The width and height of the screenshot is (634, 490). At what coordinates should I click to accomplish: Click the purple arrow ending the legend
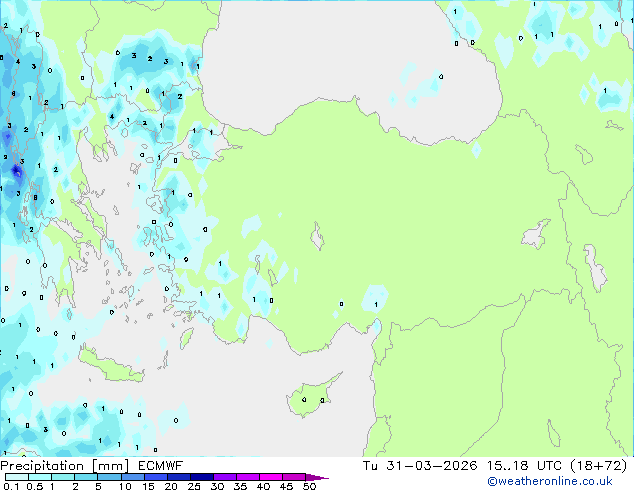point(317,477)
